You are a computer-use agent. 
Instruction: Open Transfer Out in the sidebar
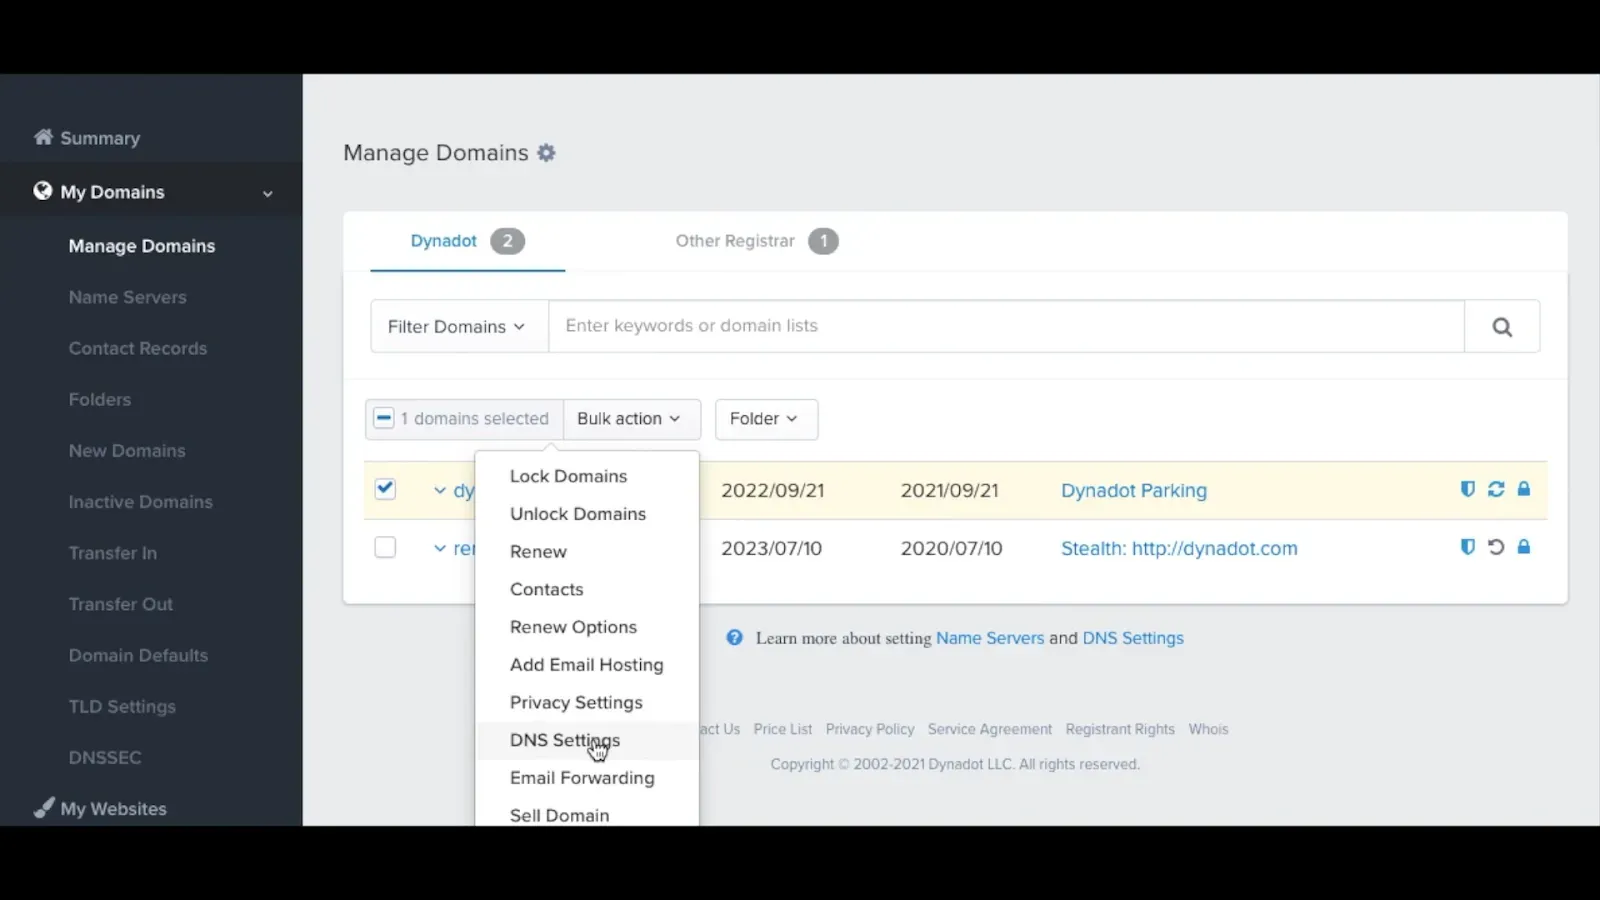121,604
